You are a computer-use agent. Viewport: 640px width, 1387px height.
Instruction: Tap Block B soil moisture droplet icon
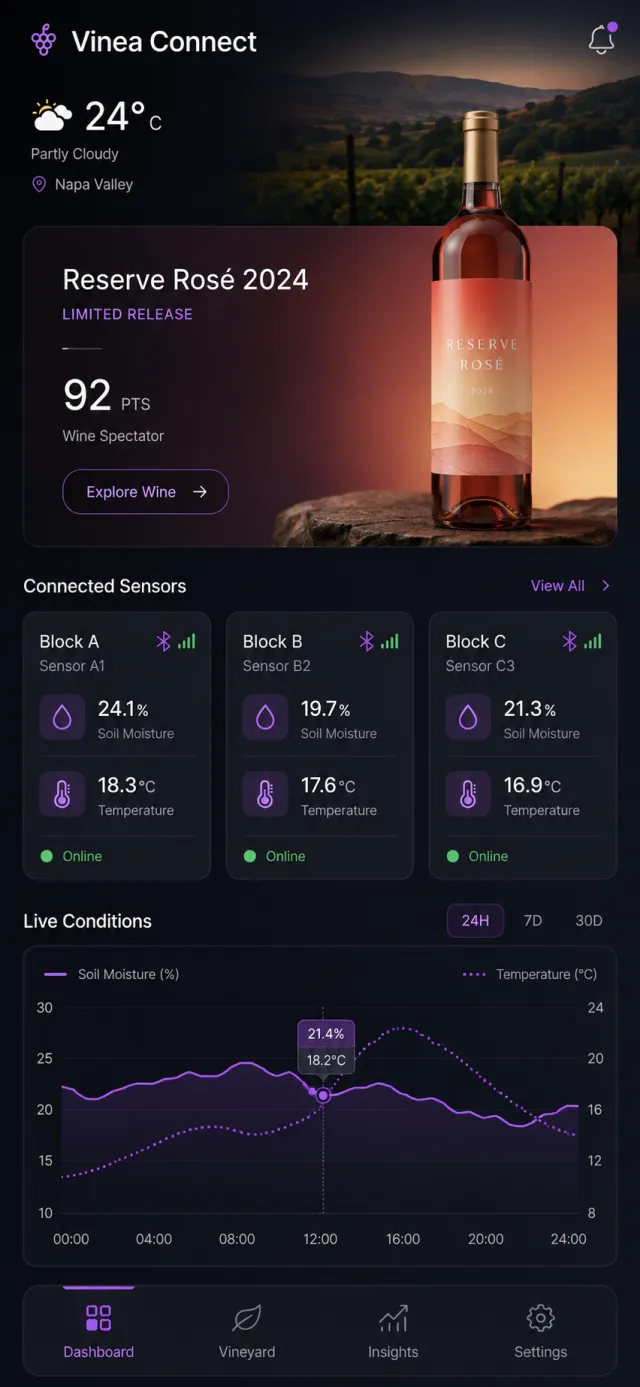pos(265,718)
